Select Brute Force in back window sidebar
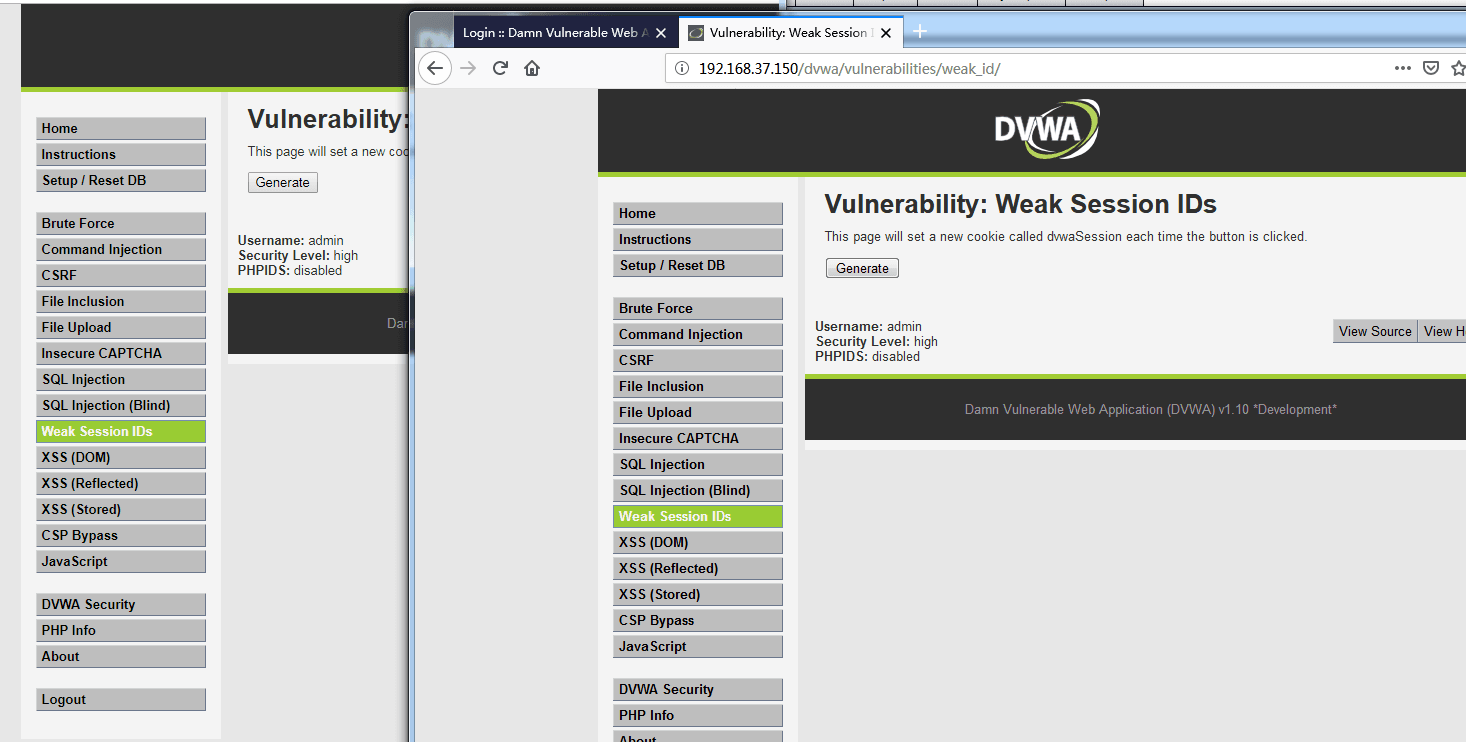Image resolution: width=1466 pixels, height=742 pixels. (x=121, y=223)
